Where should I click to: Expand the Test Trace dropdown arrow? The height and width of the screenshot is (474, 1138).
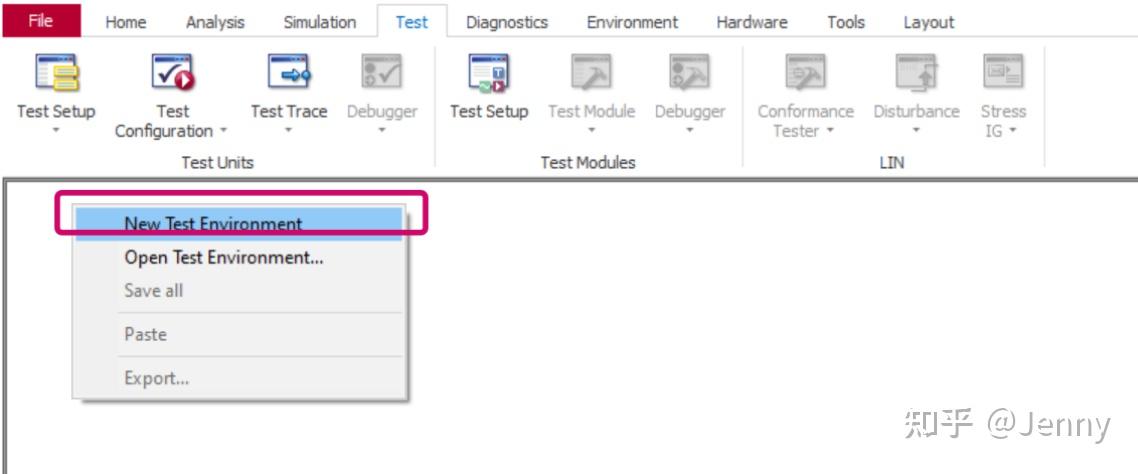pos(288,131)
